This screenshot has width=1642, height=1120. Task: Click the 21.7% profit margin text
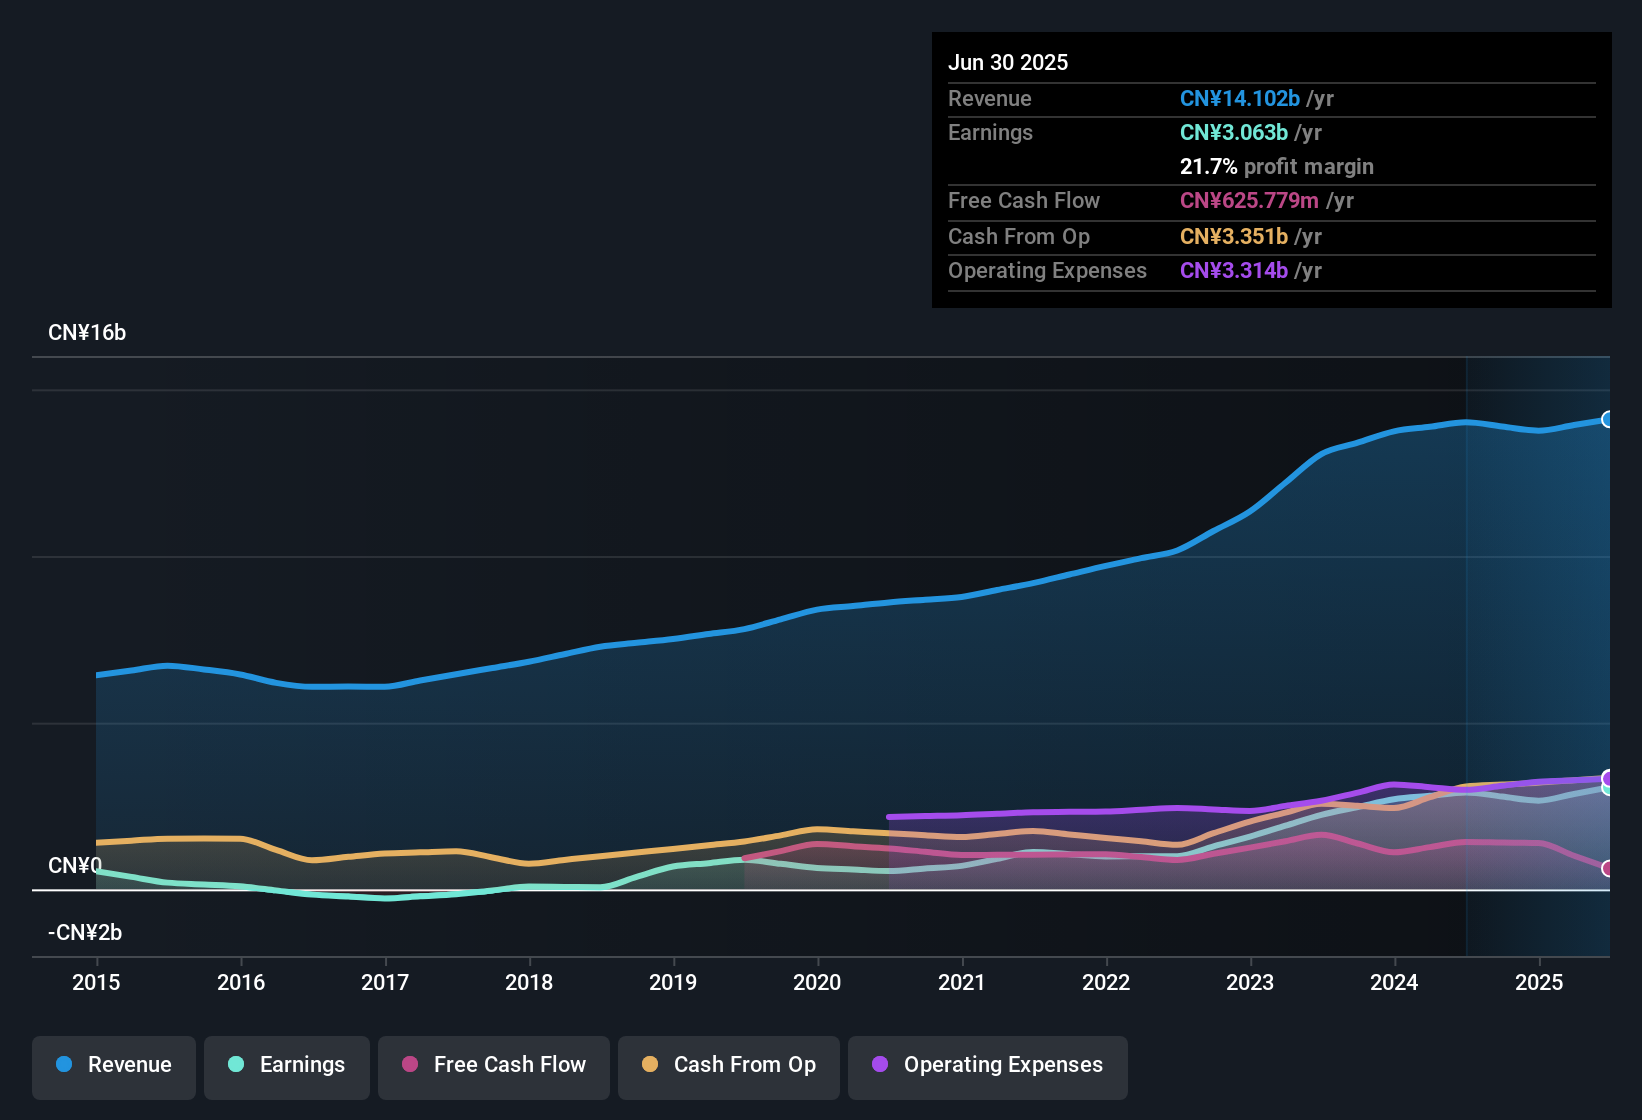tap(1277, 166)
